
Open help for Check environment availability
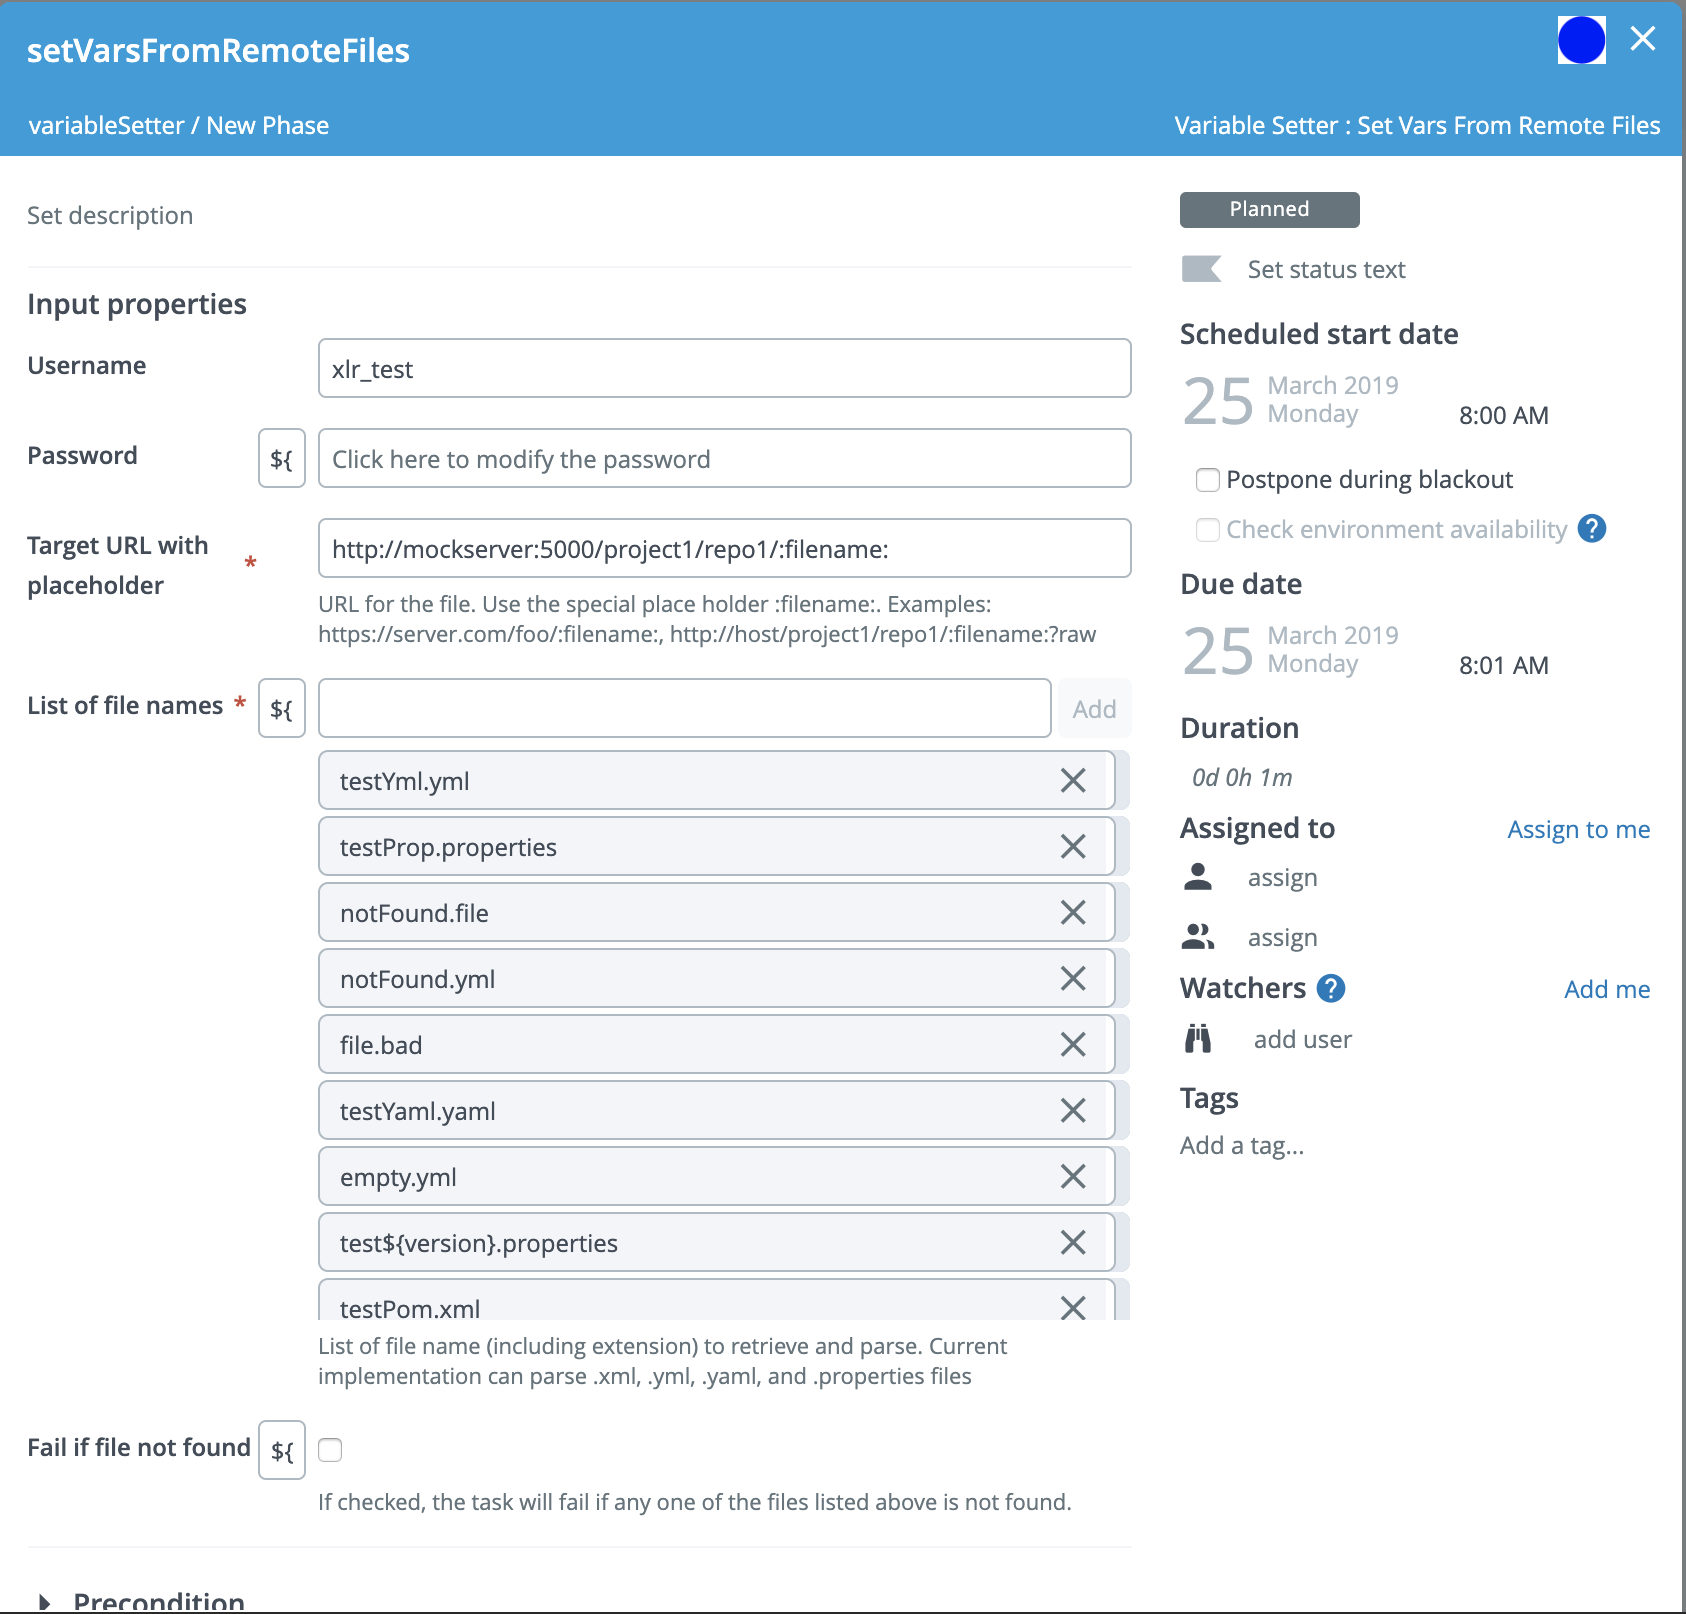(1592, 529)
